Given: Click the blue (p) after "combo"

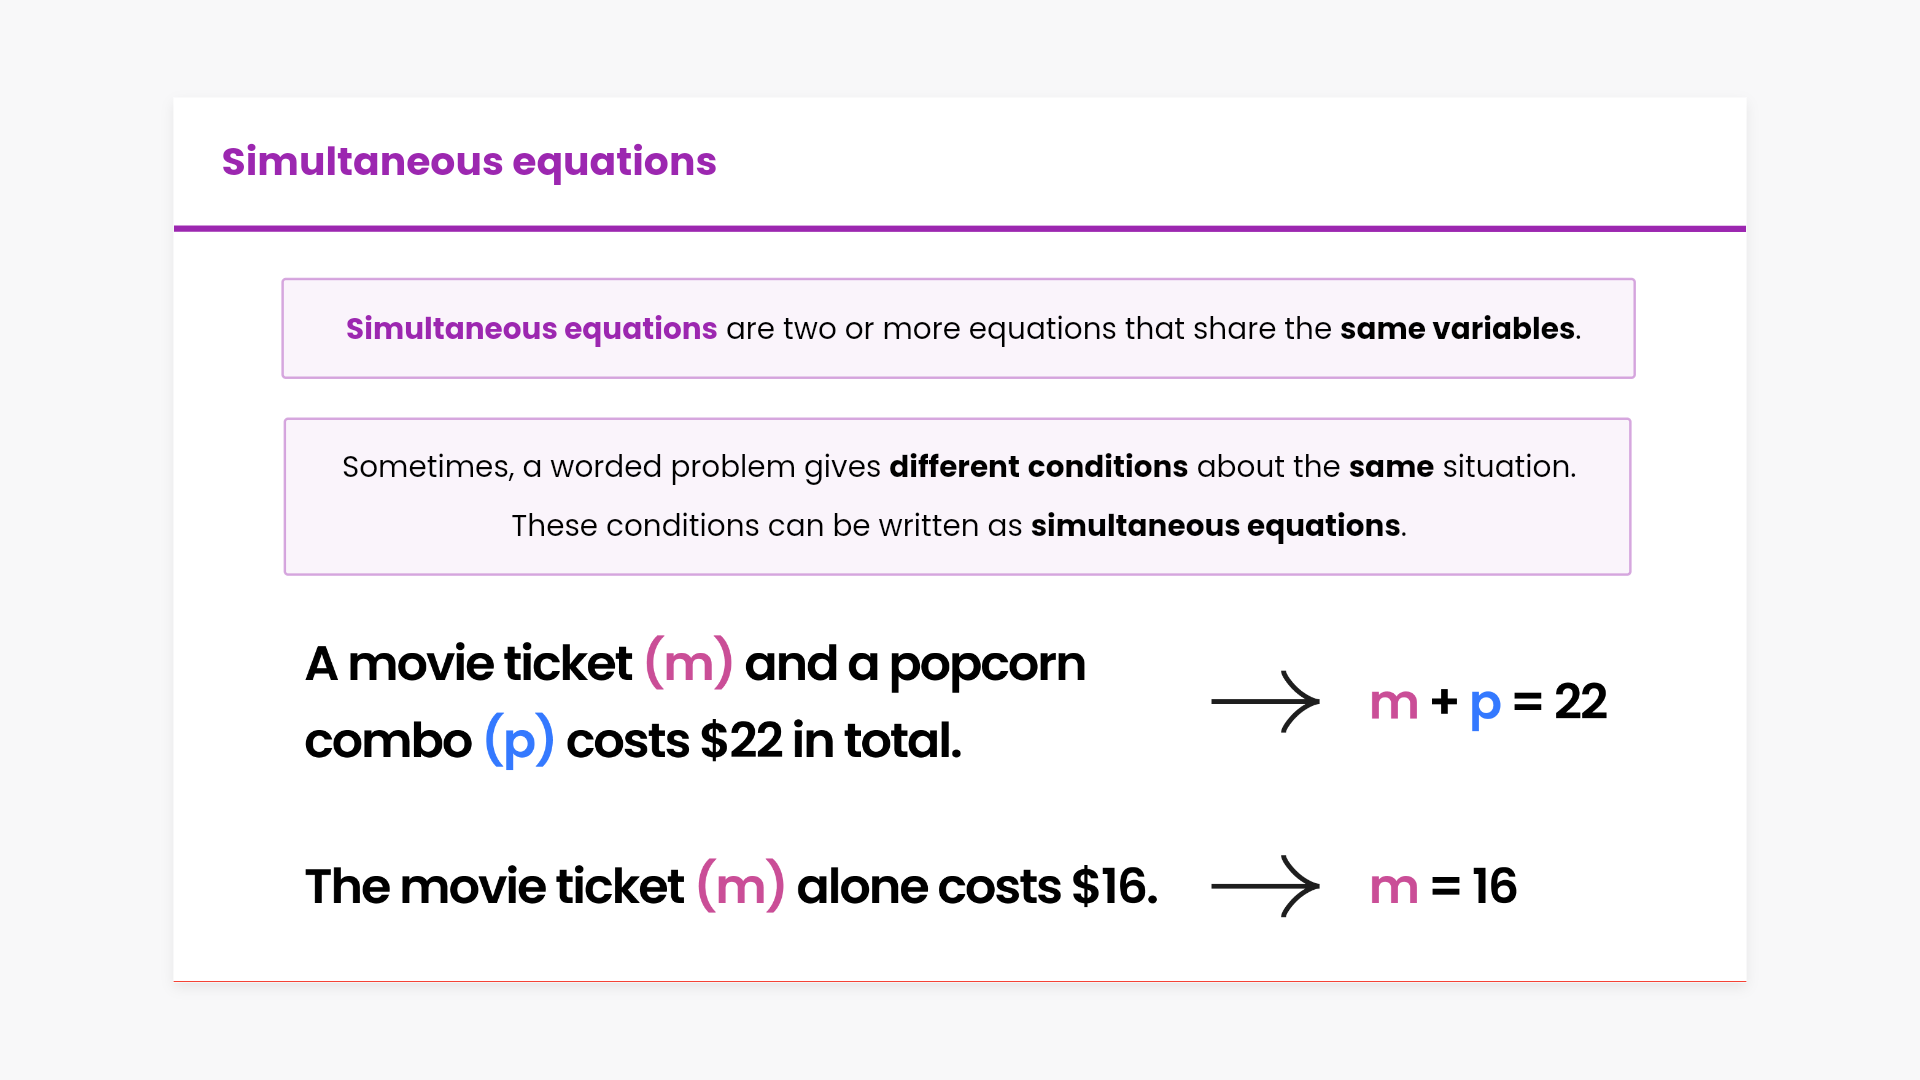Looking at the screenshot, I should 519,741.
